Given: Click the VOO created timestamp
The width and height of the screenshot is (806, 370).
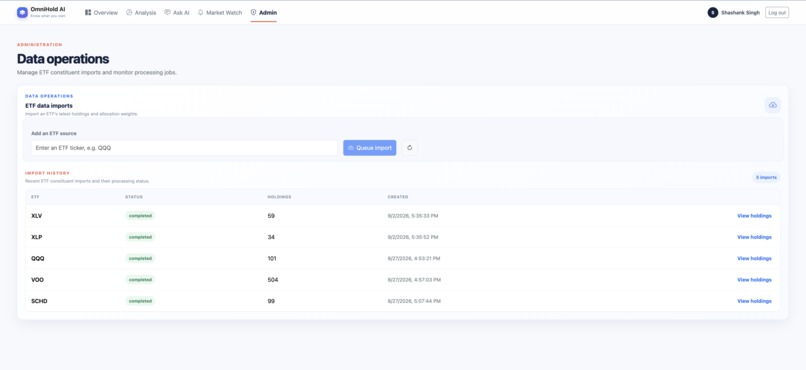Looking at the screenshot, I should [414, 280].
